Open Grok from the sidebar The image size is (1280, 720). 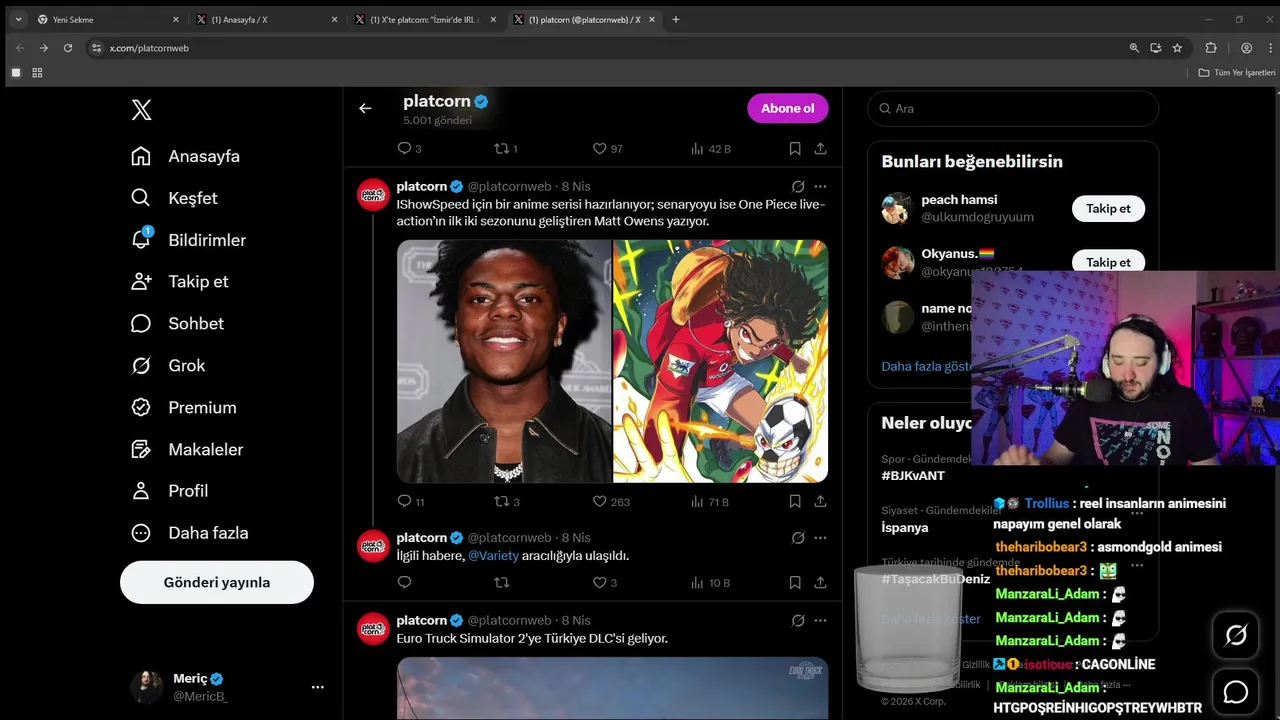tap(168, 365)
